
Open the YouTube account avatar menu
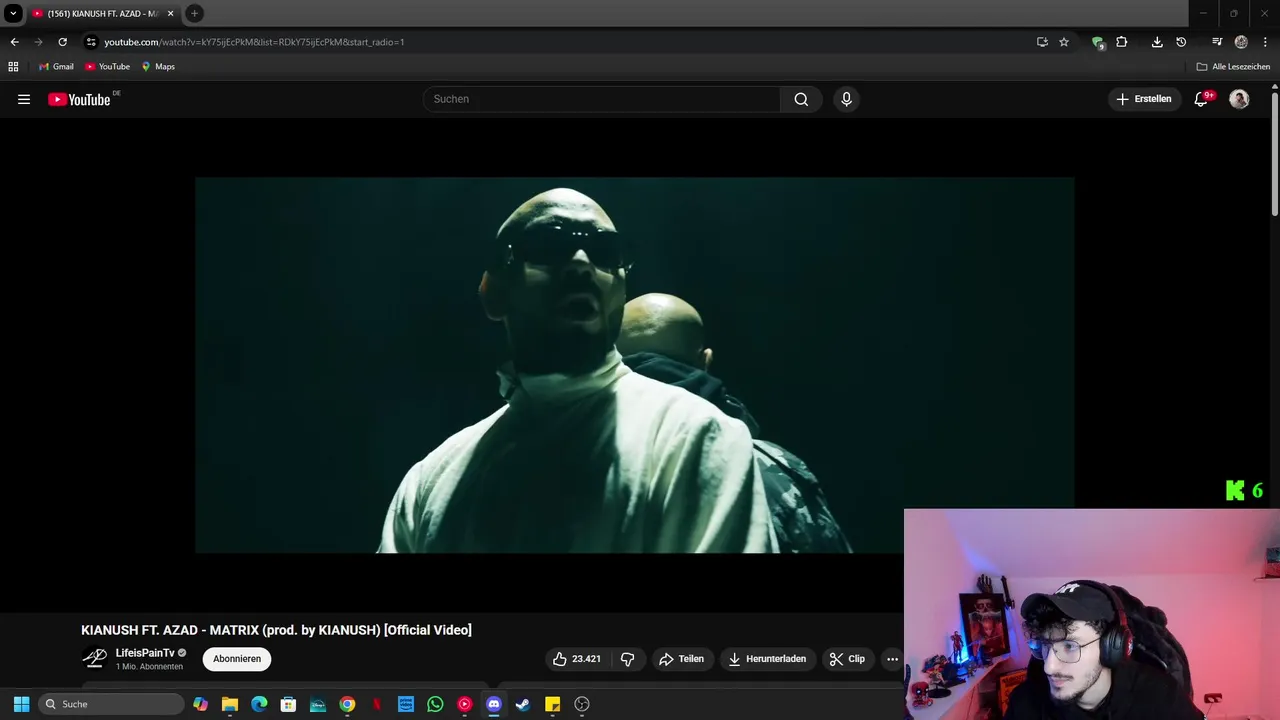point(1239,99)
